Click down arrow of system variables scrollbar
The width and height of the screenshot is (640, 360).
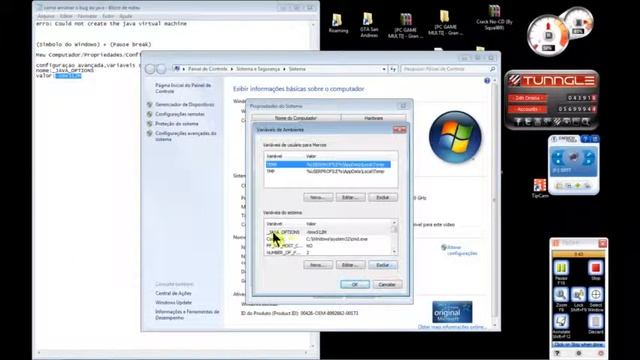(x=394, y=252)
